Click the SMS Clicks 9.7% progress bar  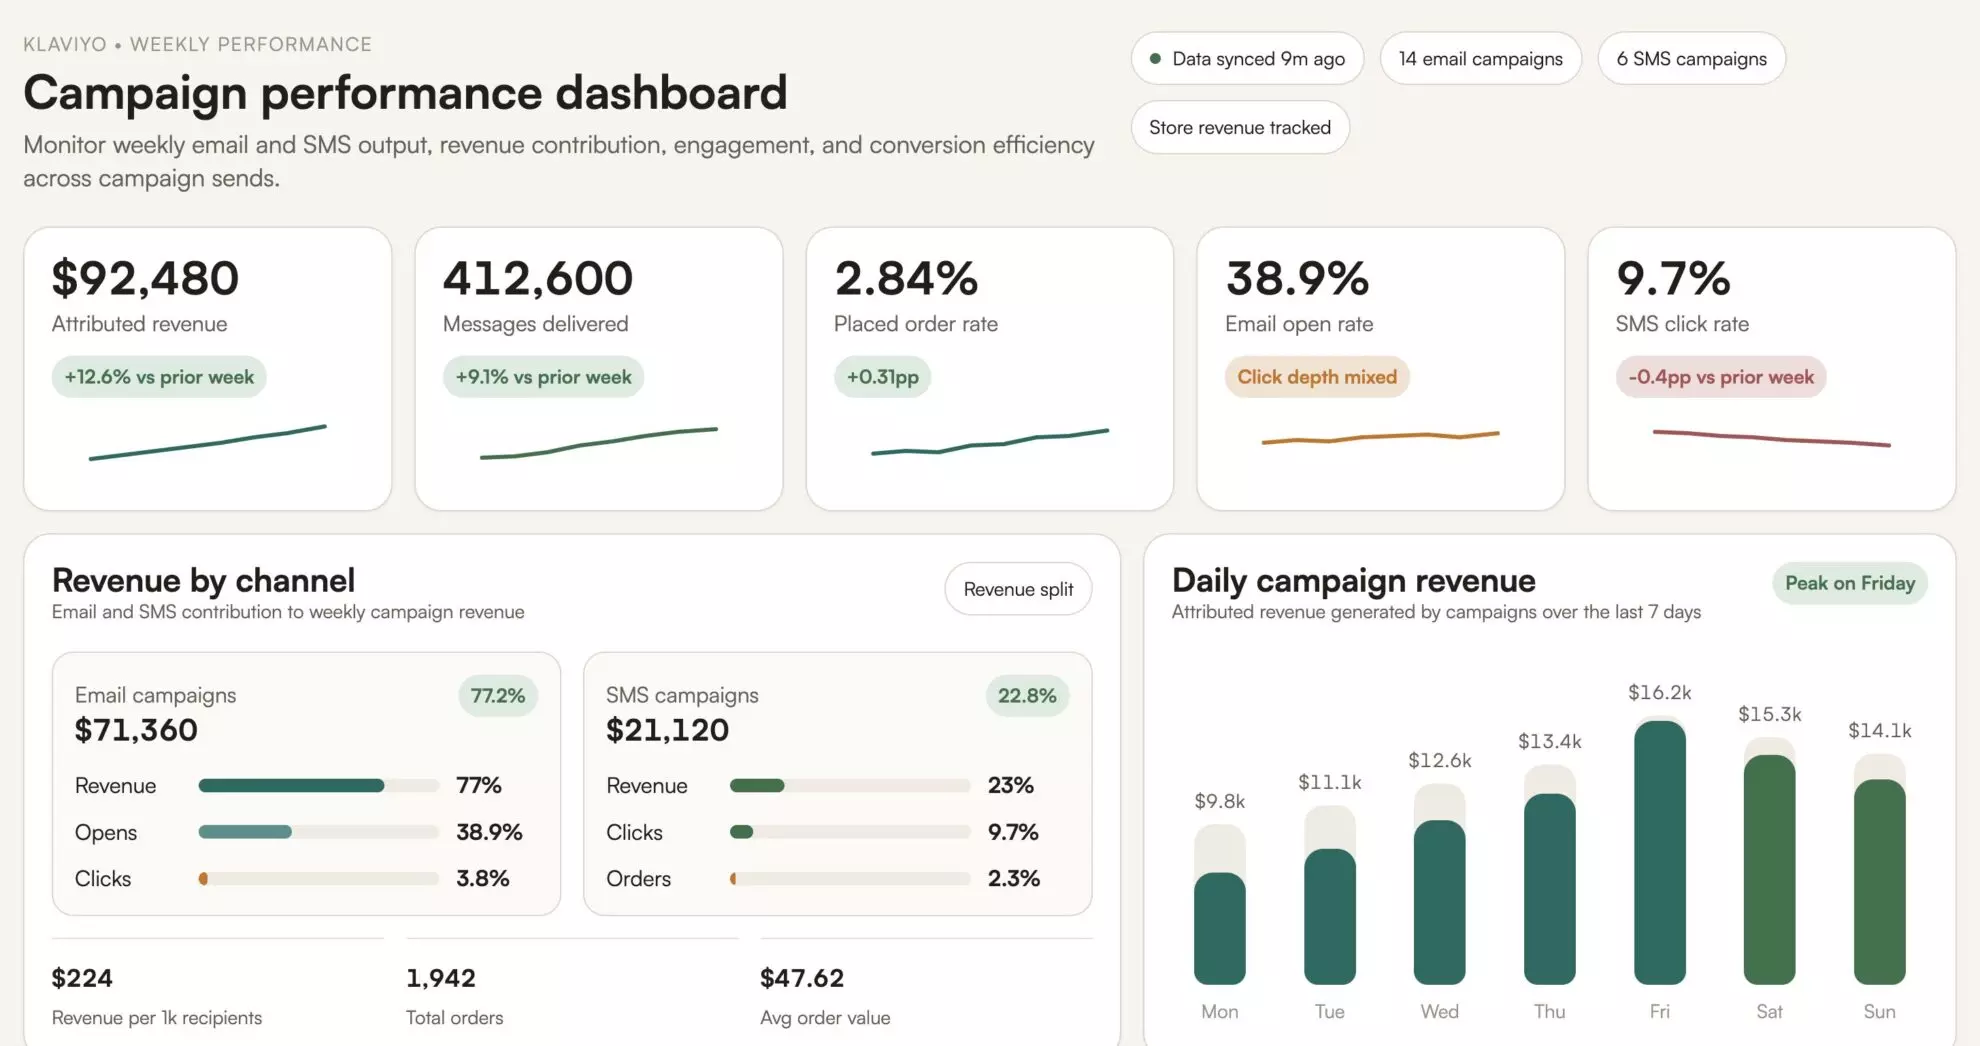850,832
